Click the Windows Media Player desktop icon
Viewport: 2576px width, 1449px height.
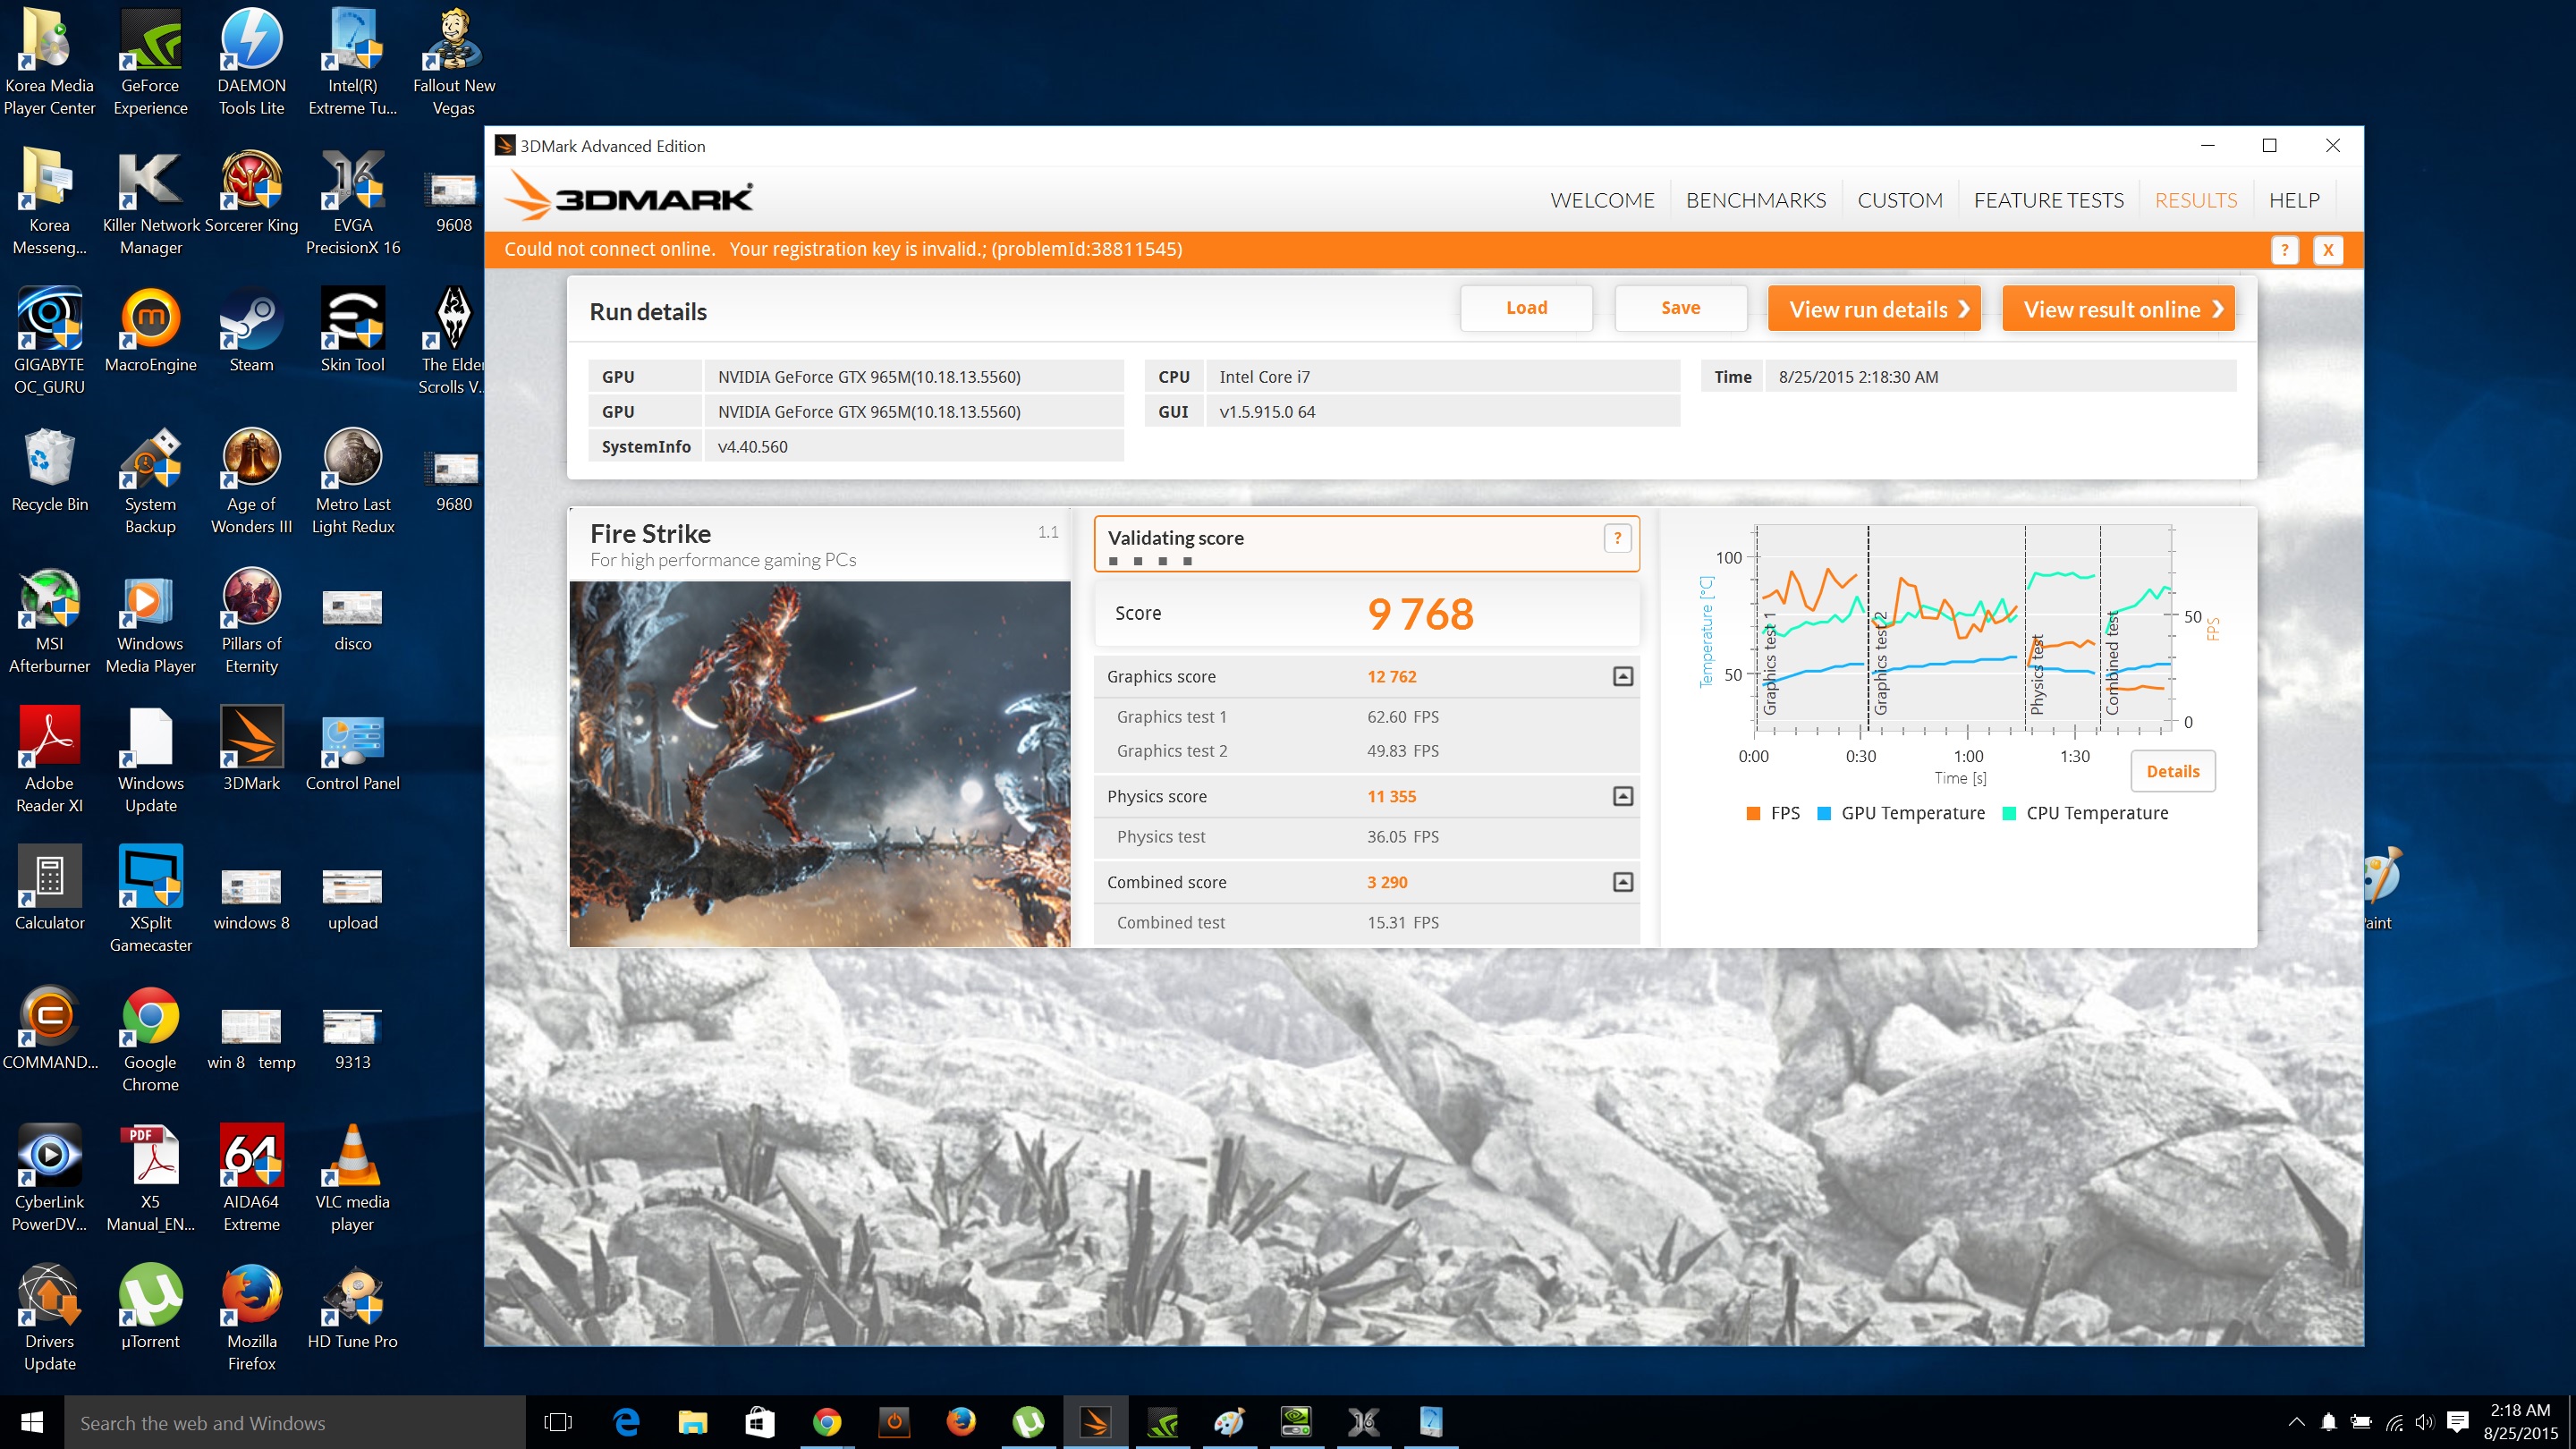(x=150, y=620)
